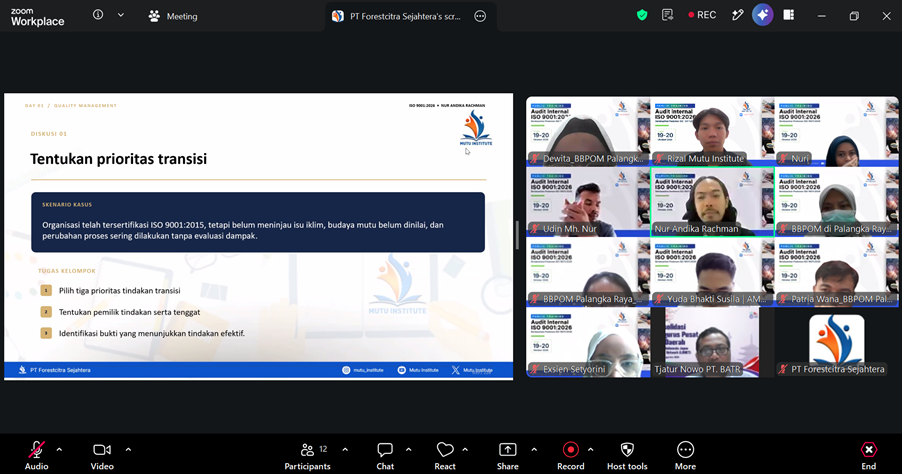Click slide item Tentukan pemilik tindakan serta tenggat

coord(129,312)
